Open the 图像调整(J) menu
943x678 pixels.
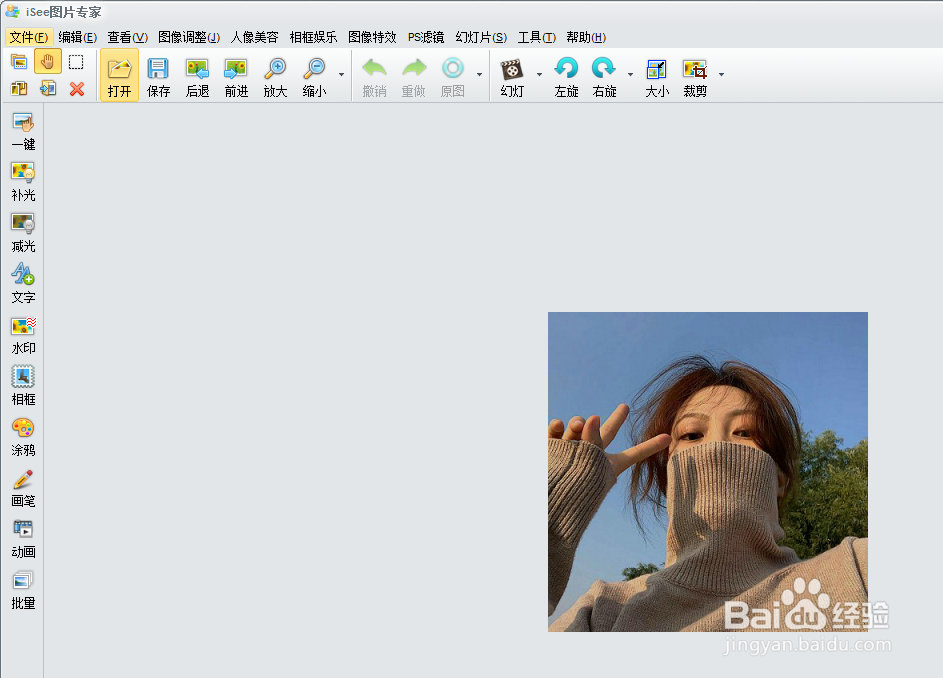coord(189,37)
